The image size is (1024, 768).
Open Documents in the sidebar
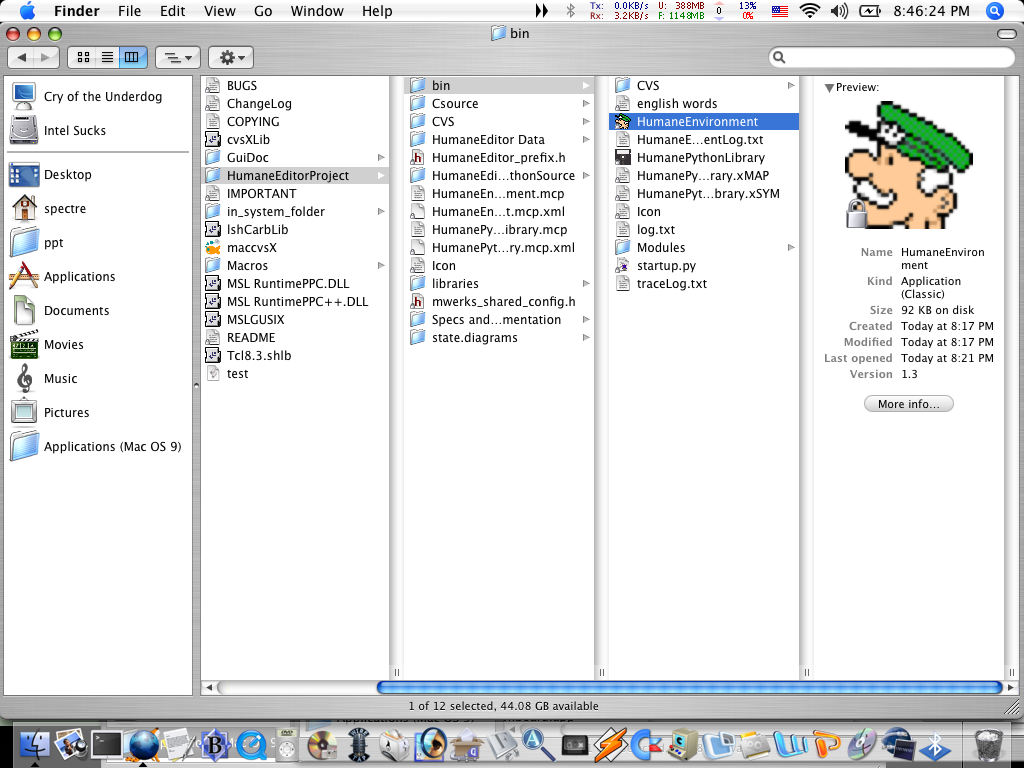click(24, 311)
